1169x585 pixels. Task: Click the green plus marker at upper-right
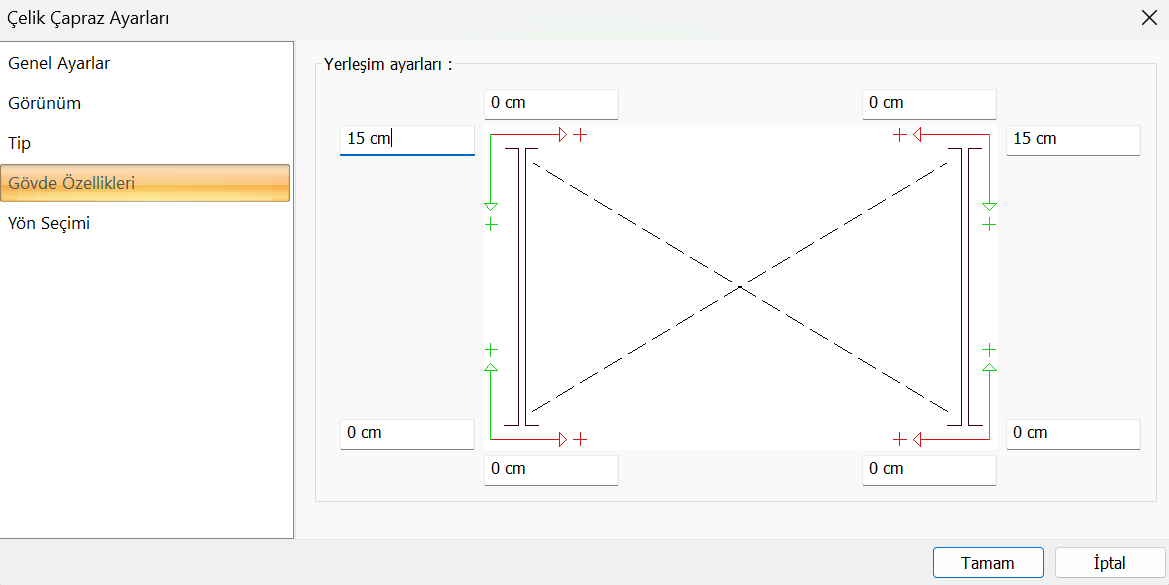tap(989, 225)
